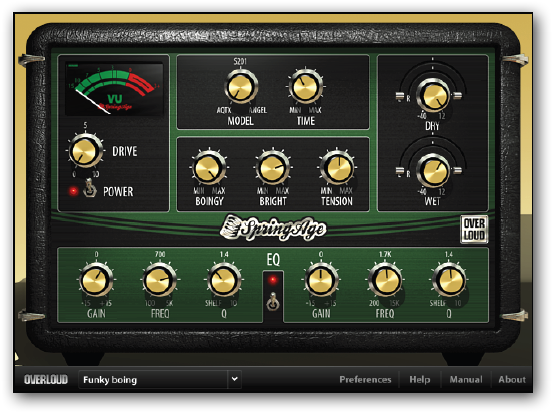Flip the POWER toggle switch

(90, 188)
